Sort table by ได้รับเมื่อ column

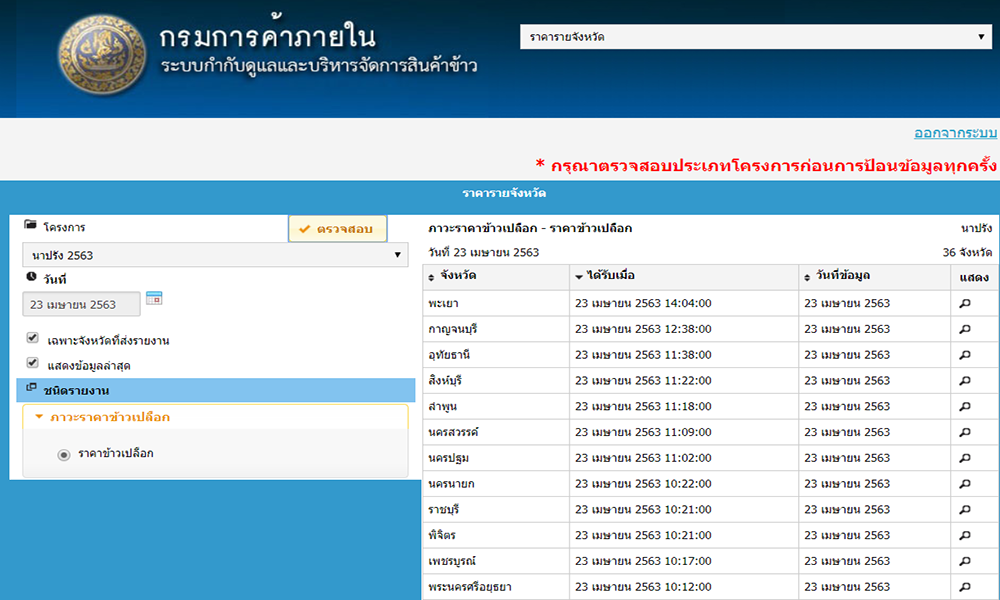point(684,276)
